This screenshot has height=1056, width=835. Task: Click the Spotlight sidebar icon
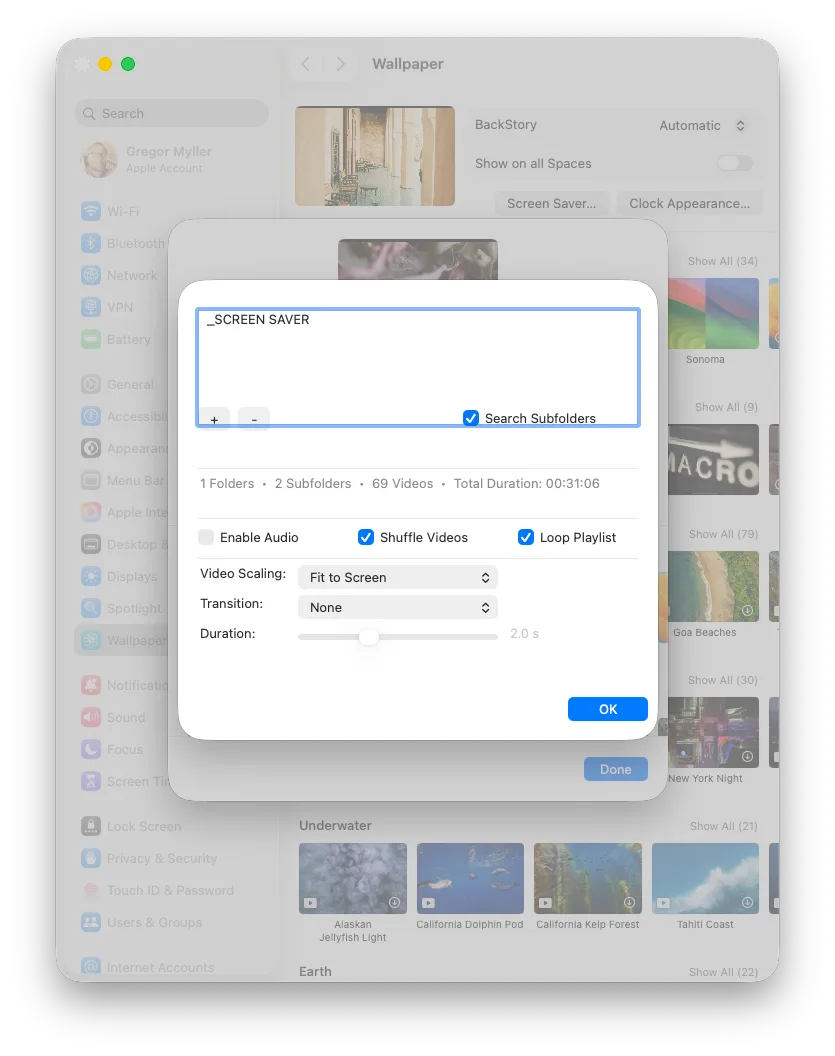click(x=91, y=608)
